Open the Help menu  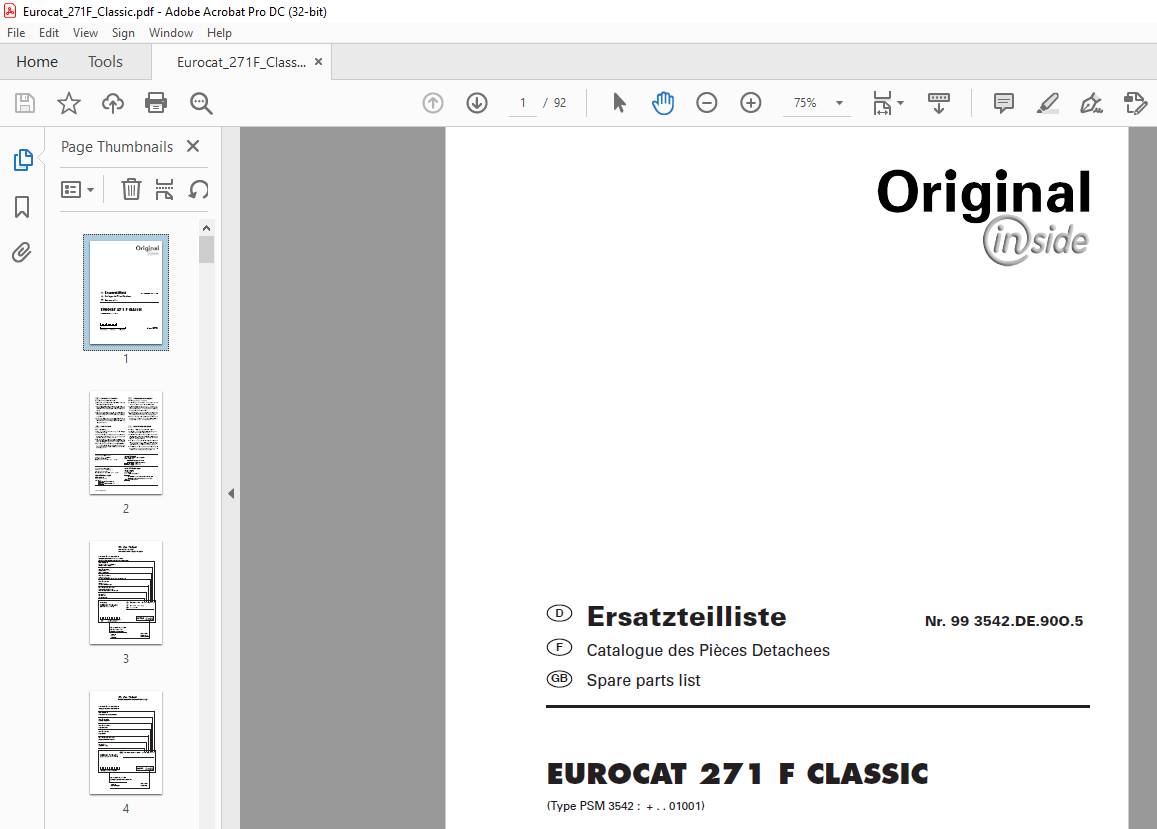pos(219,32)
